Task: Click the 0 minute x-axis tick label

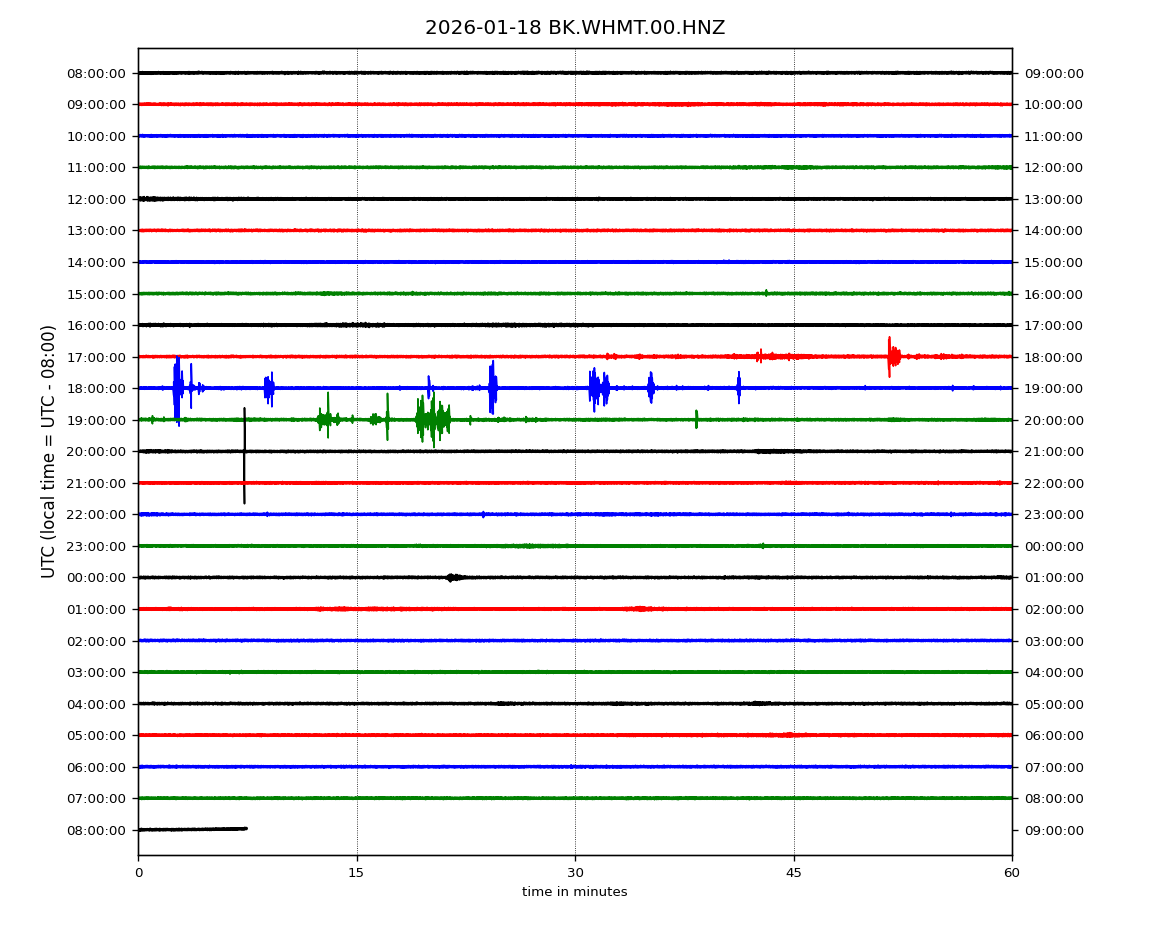Action: click(x=138, y=873)
